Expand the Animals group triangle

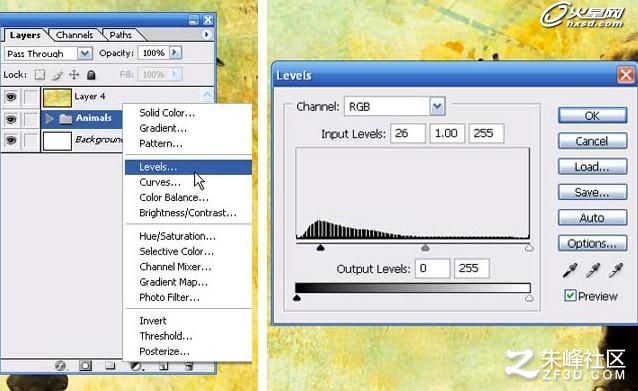[49, 118]
